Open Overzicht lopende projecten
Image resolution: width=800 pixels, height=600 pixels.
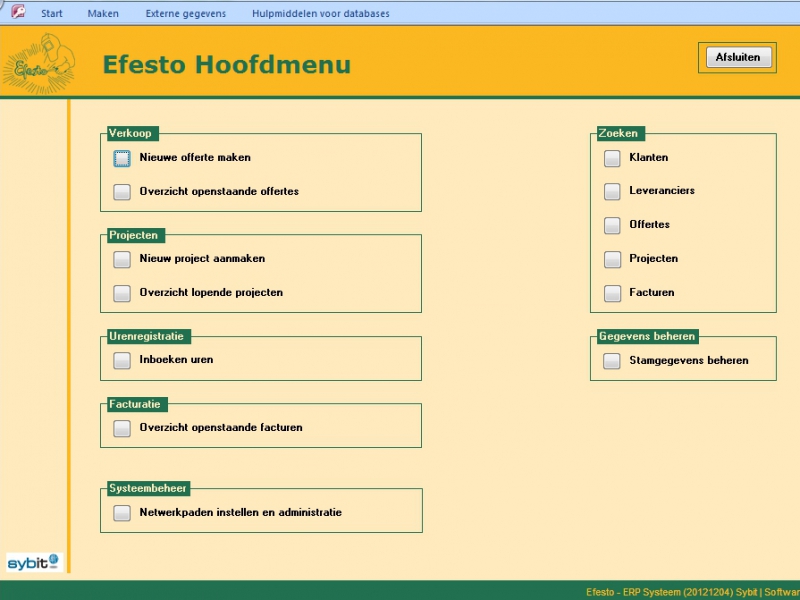(x=122, y=293)
